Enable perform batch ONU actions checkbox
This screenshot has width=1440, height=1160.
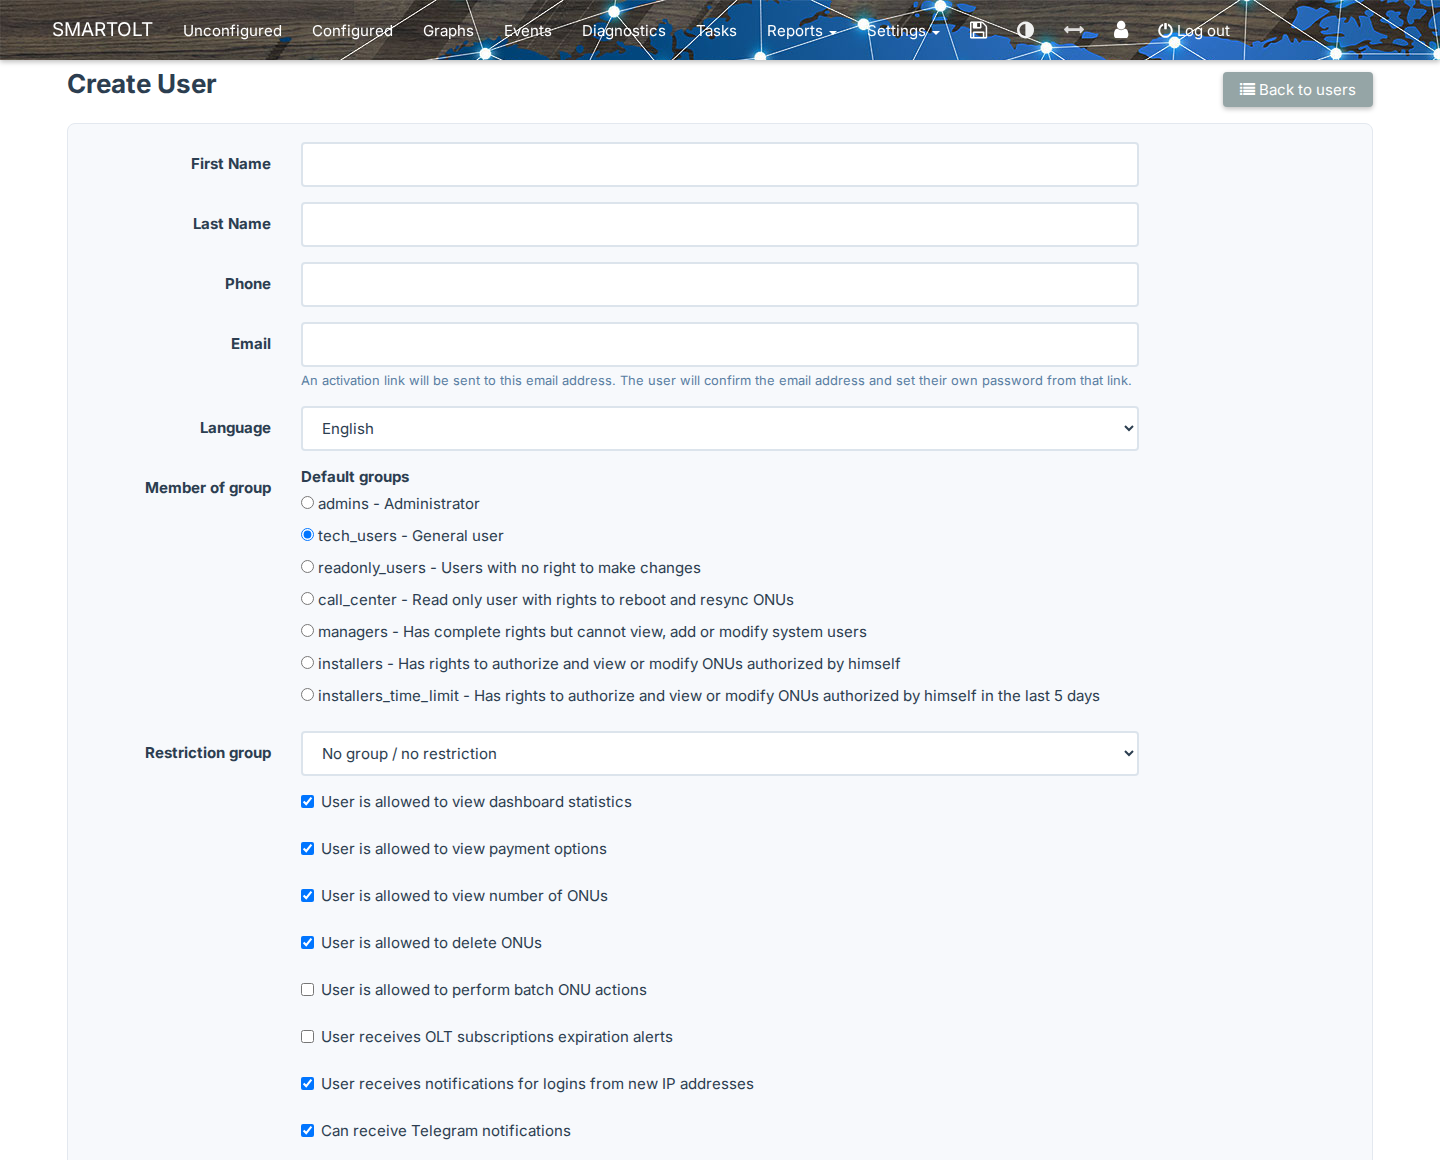(x=308, y=990)
